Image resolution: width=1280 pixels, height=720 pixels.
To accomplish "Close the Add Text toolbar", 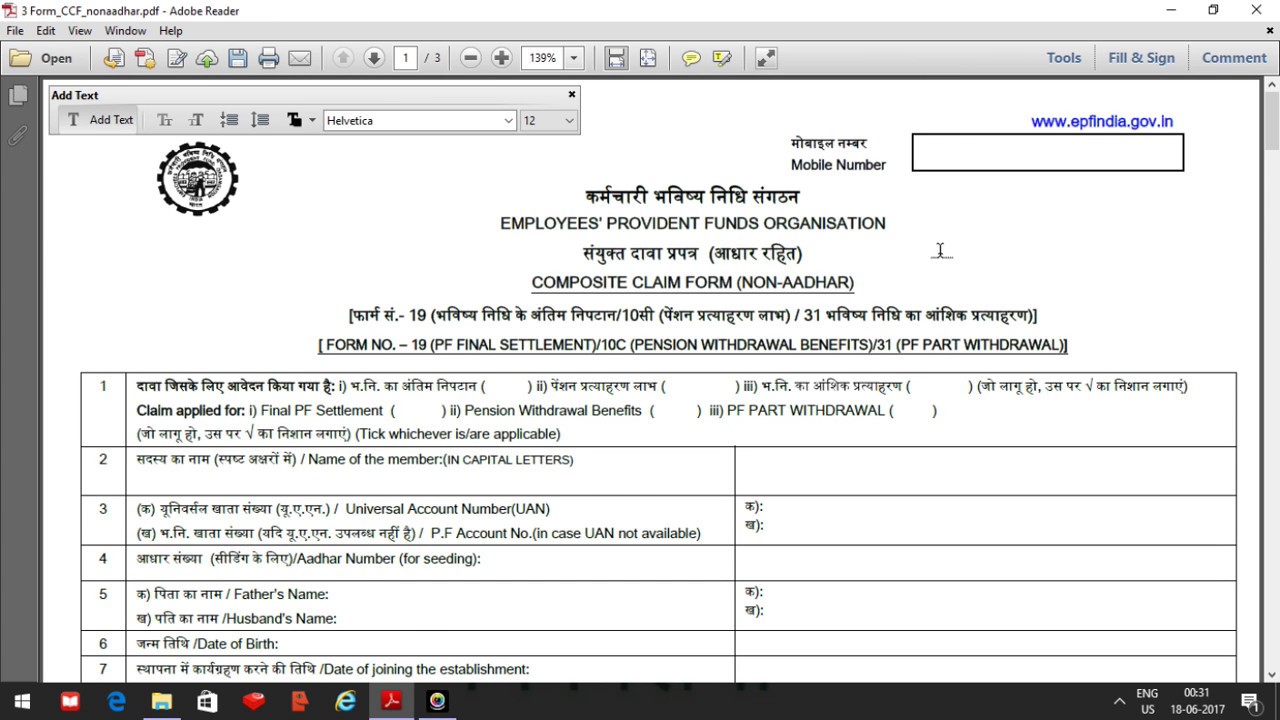I will click(x=572, y=95).
